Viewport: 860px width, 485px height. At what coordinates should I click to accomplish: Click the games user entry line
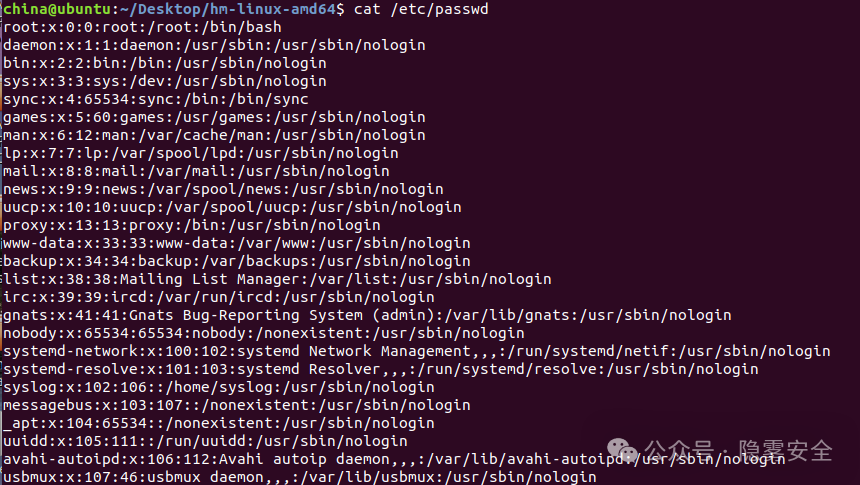pos(214,117)
